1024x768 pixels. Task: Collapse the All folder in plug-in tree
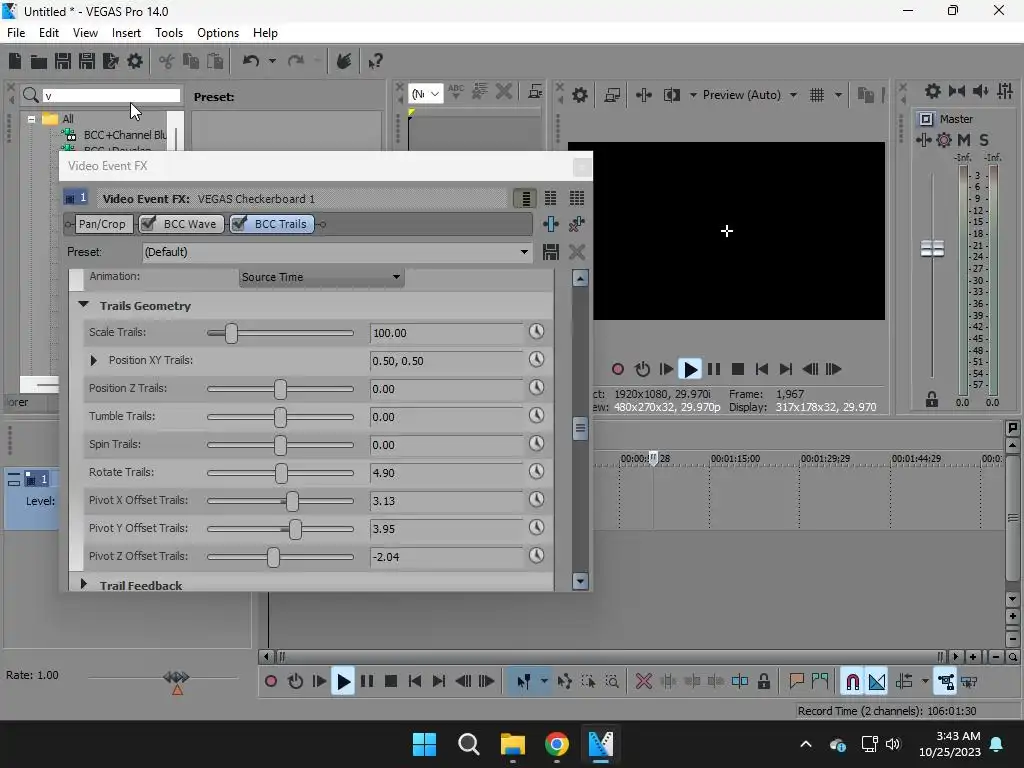31,120
